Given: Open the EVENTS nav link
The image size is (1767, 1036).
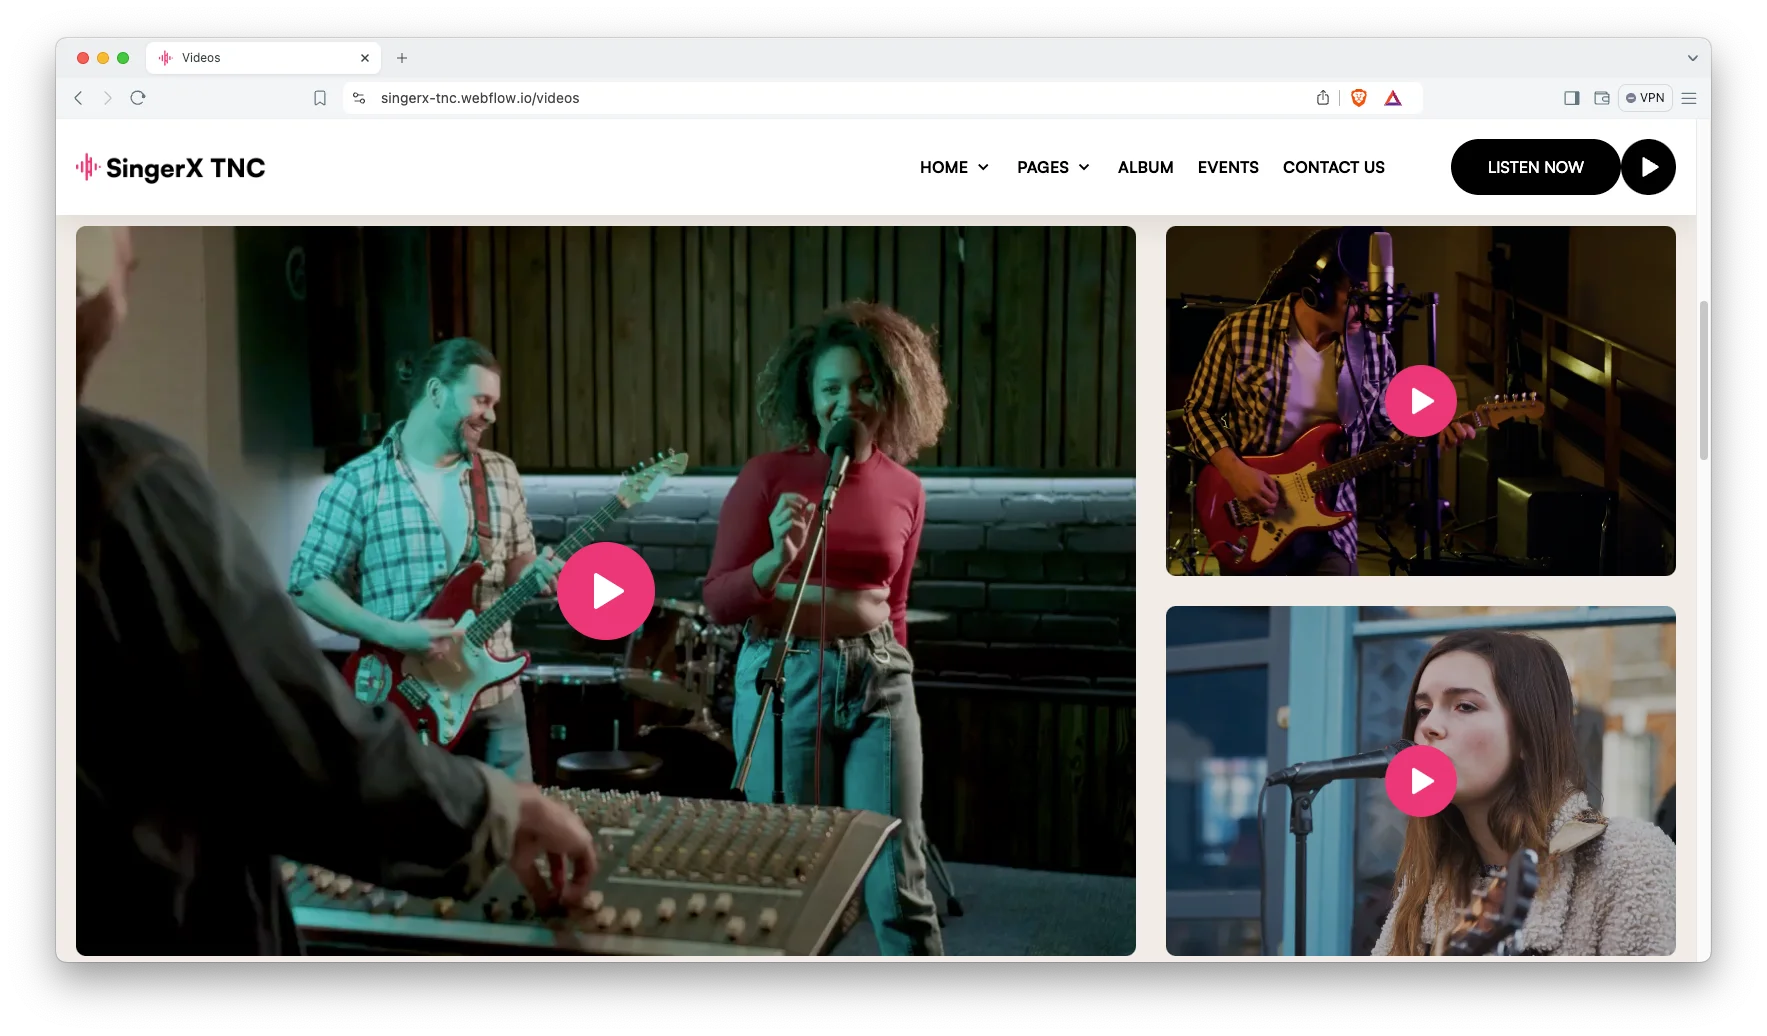Looking at the screenshot, I should tap(1228, 167).
